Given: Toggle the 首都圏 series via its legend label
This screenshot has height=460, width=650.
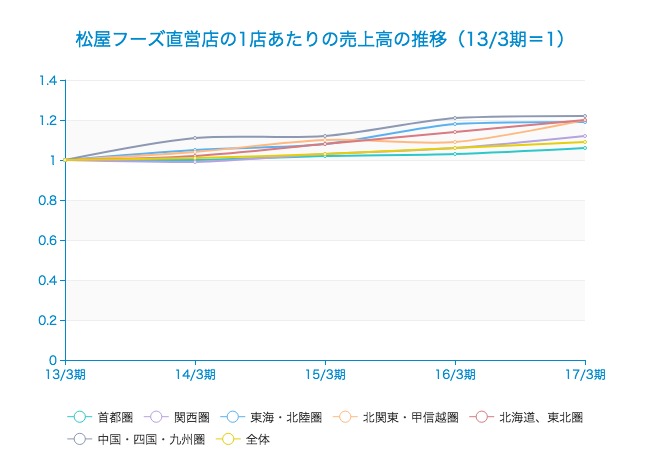Looking at the screenshot, I should pyautogui.click(x=115, y=416).
